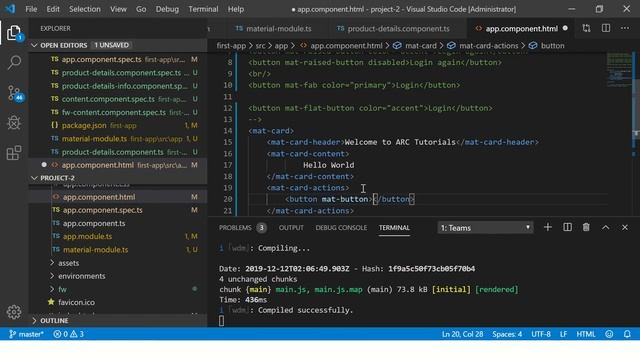Image resolution: width=640 pixels, height=360 pixels.
Task: Select the Terminal panel tab
Action: coord(394,228)
